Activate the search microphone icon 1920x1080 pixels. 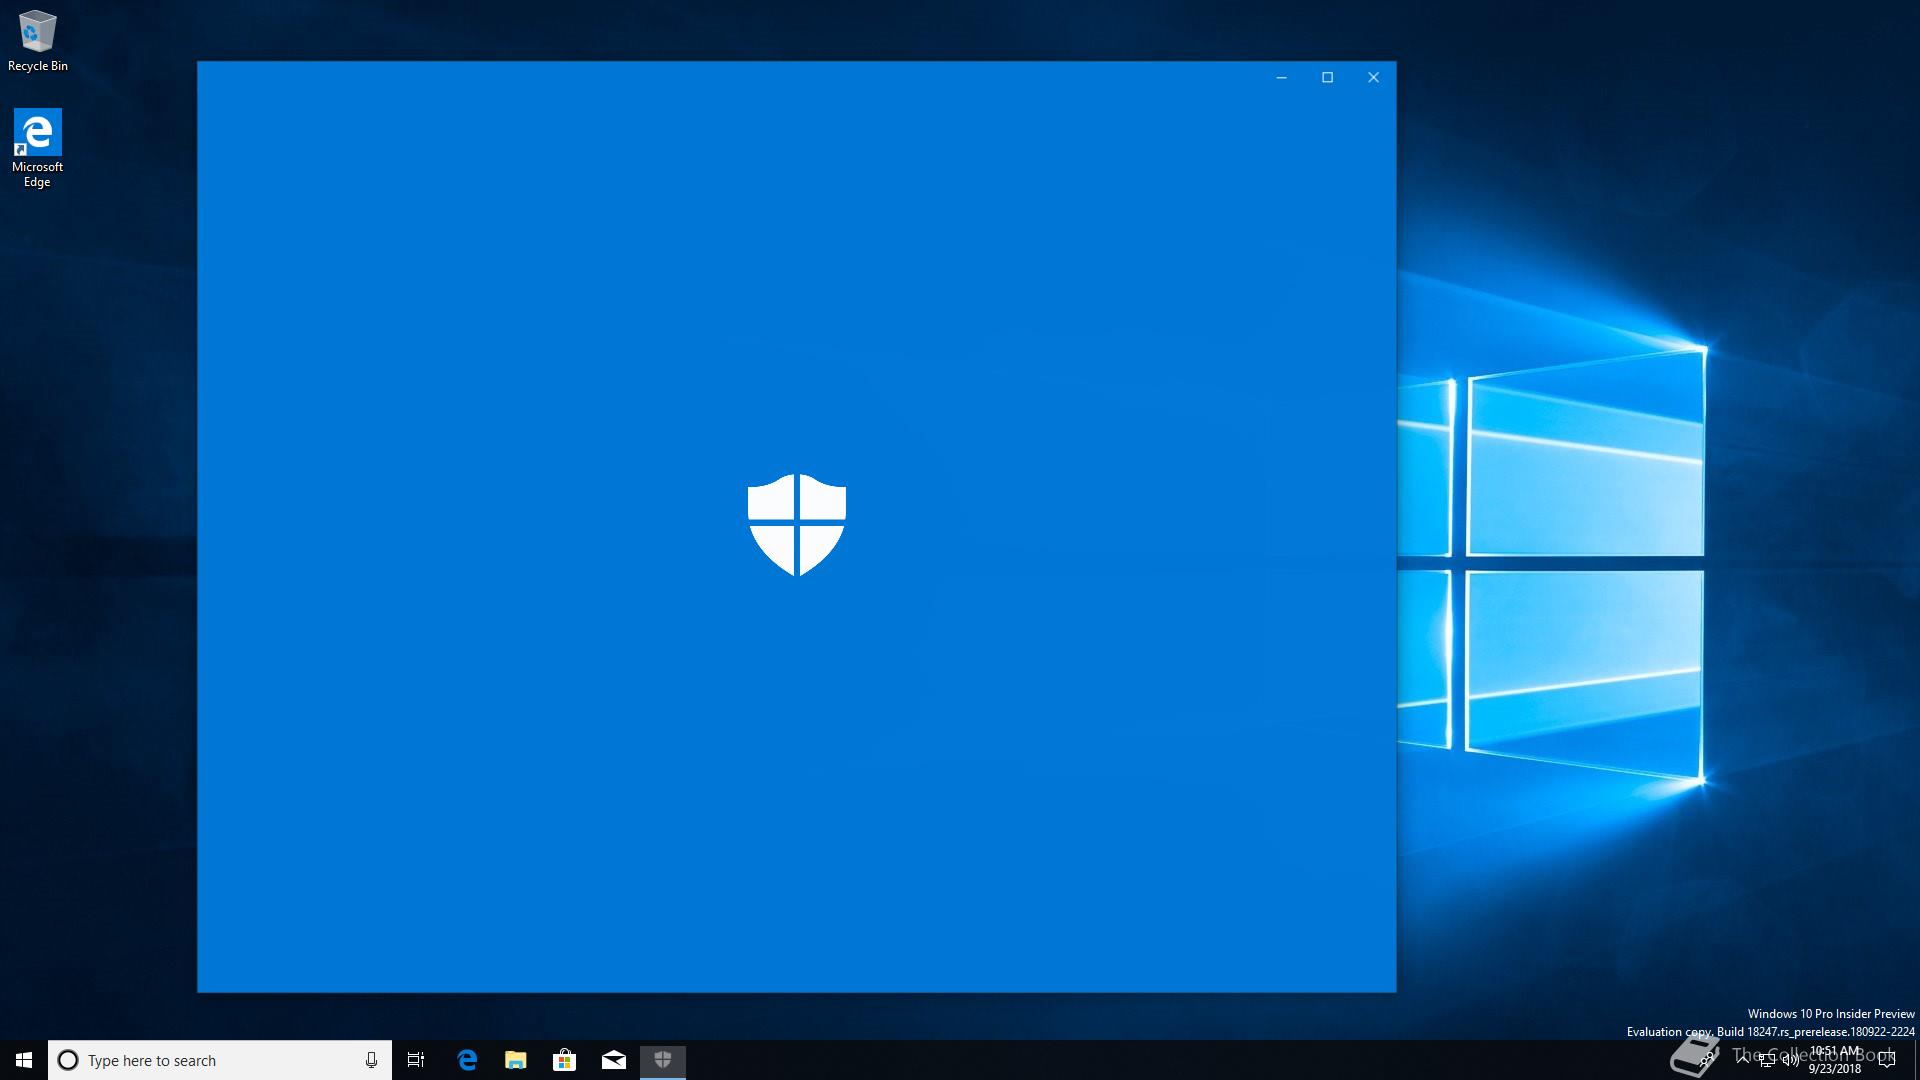tap(371, 1060)
